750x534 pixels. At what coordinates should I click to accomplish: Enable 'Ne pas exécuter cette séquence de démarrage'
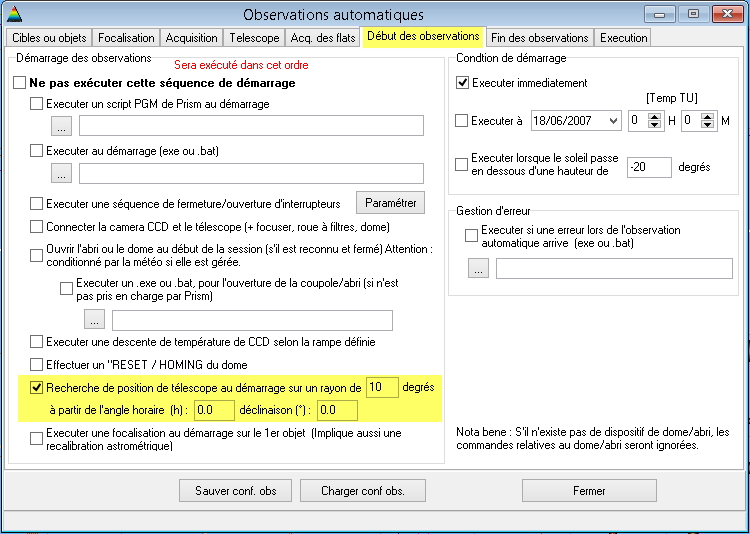20,83
